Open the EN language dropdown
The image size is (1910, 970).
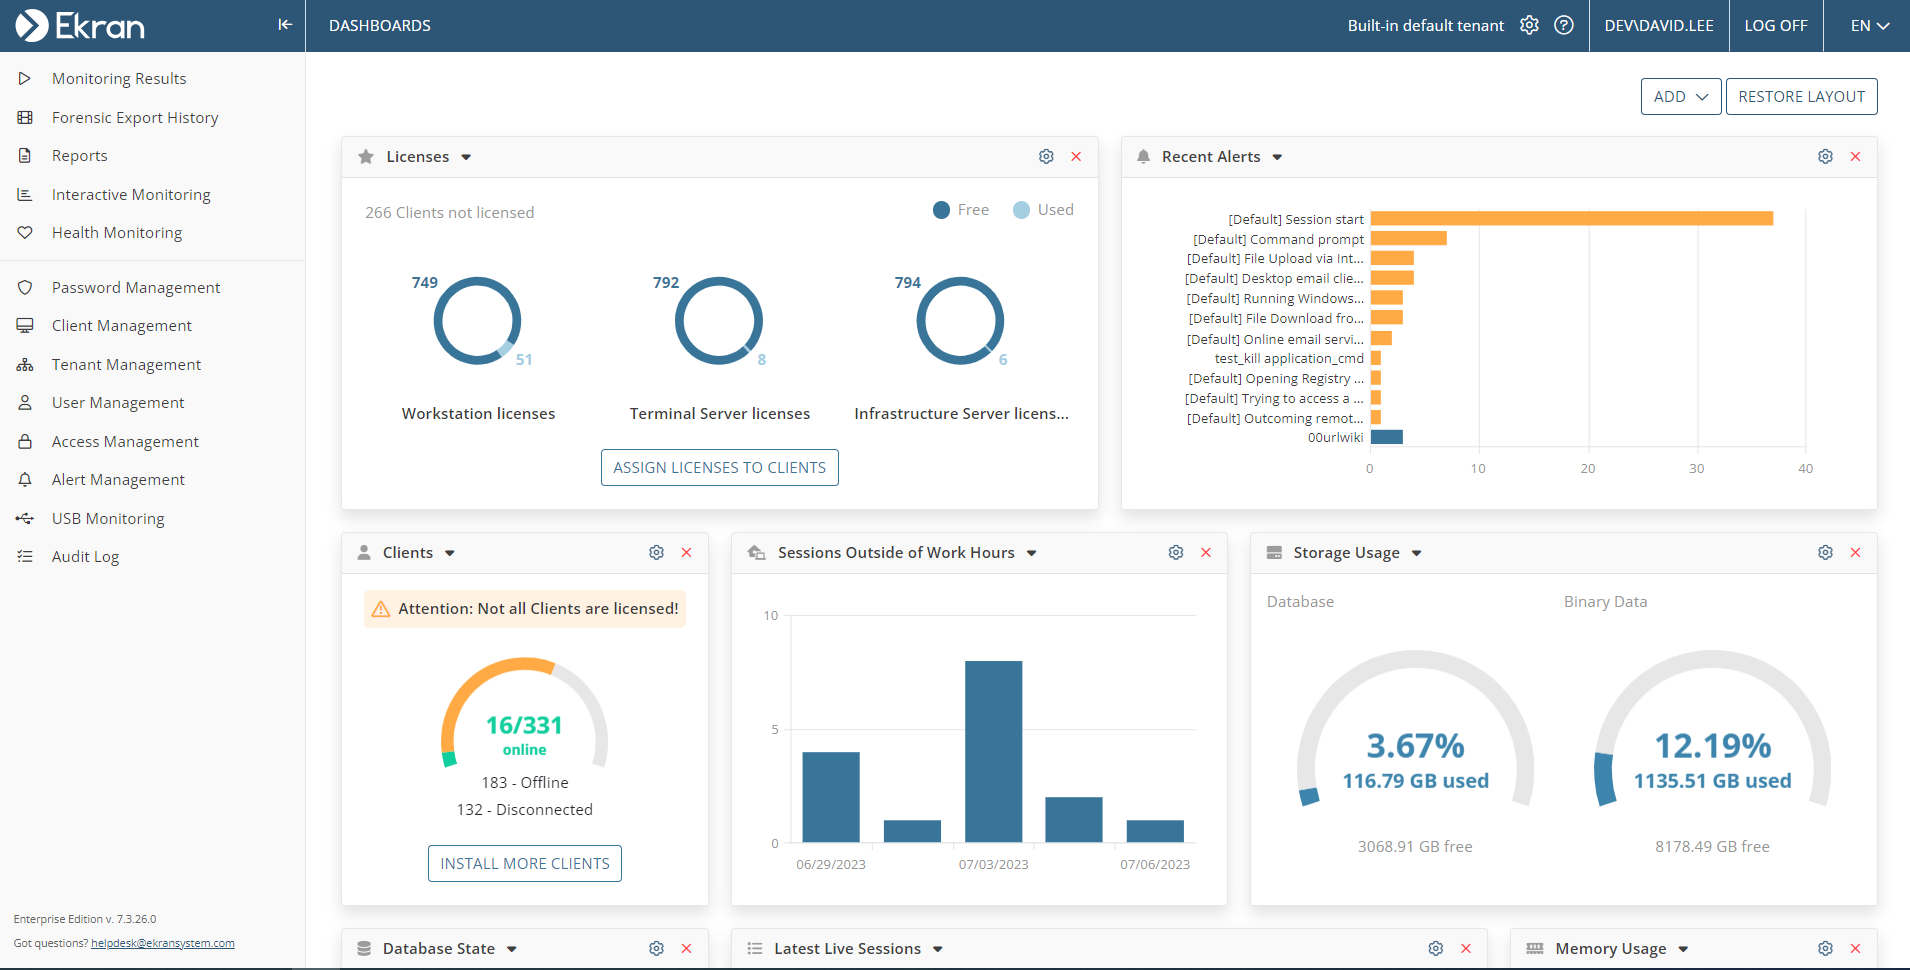pos(1868,26)
